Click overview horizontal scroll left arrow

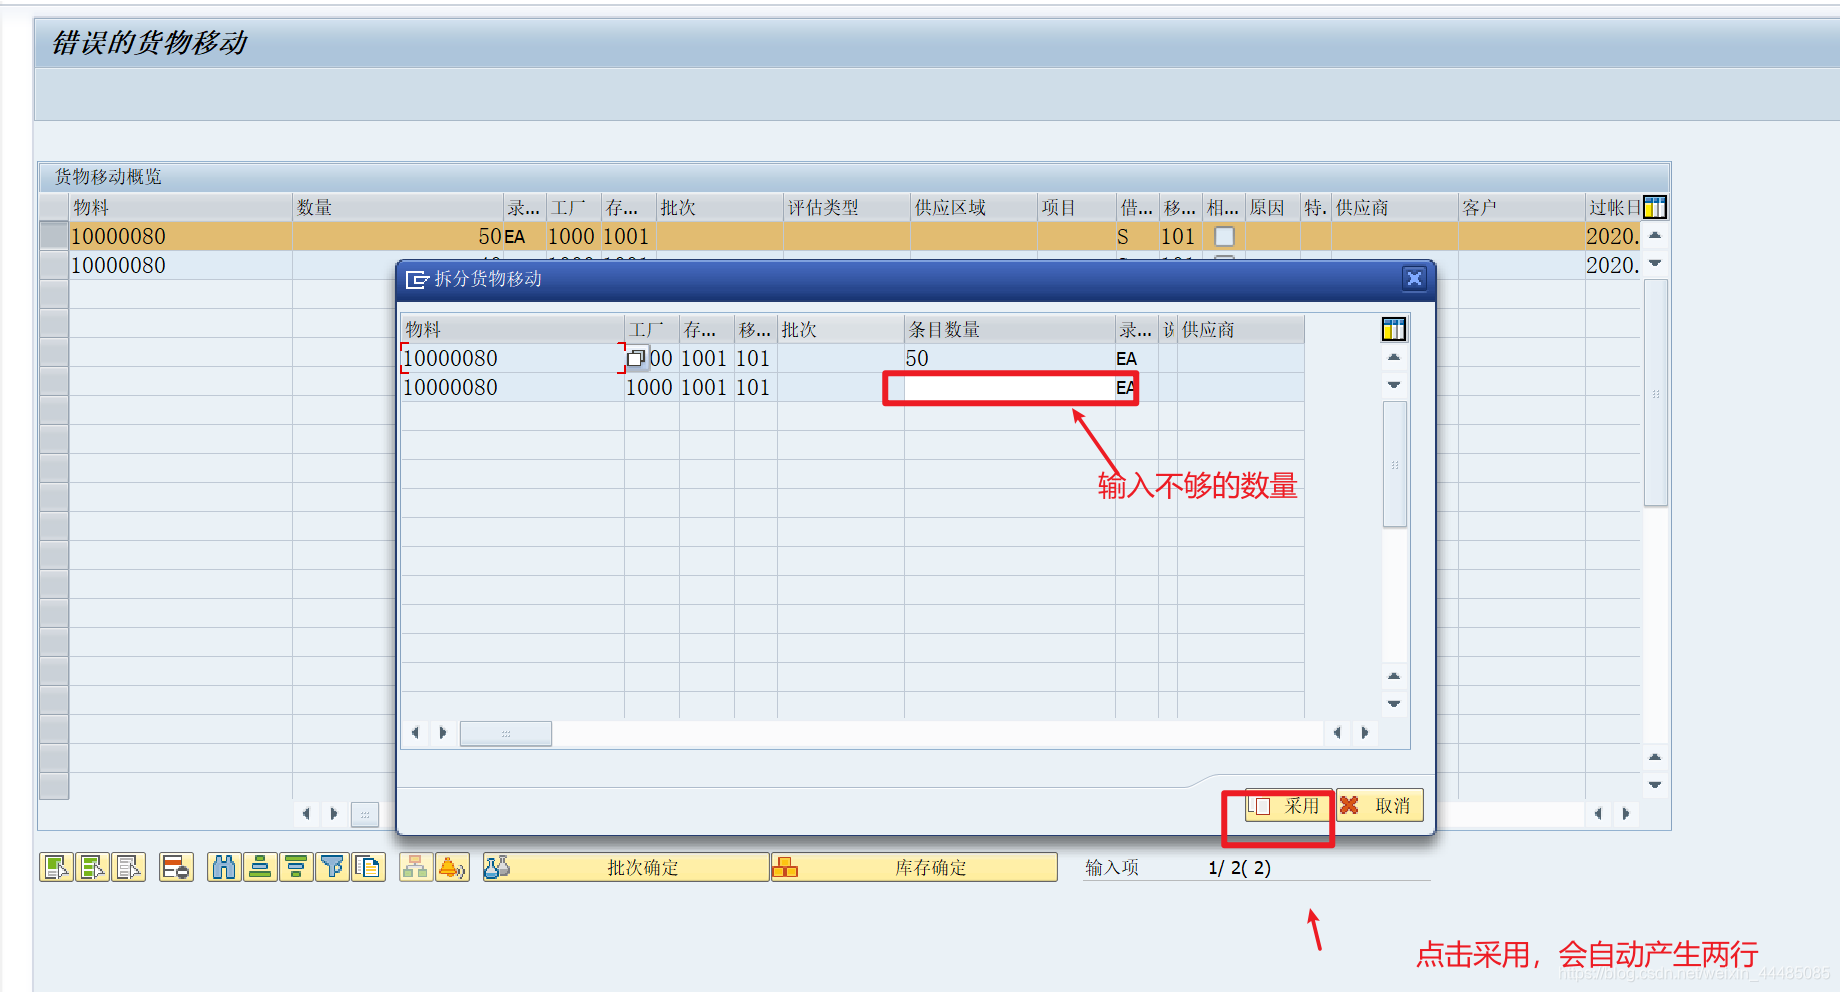click(306, 813)
